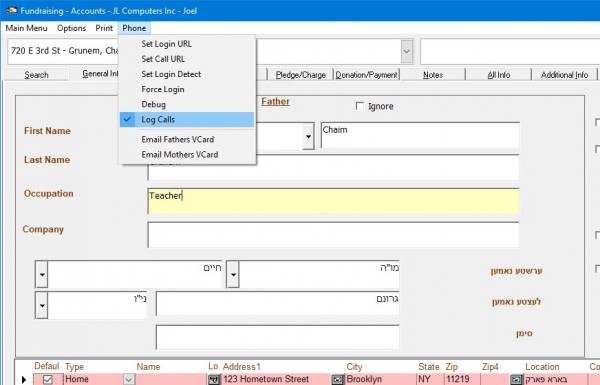Screen dimensions: 600x385
Task: Open the Type dropdown for Home row
Action: 129,380
